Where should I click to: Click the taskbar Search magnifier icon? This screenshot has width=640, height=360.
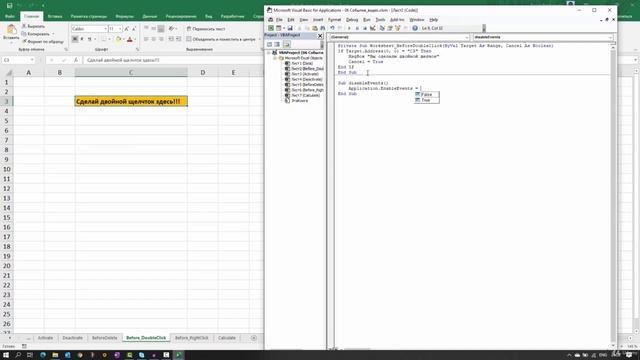pos(18,355)
